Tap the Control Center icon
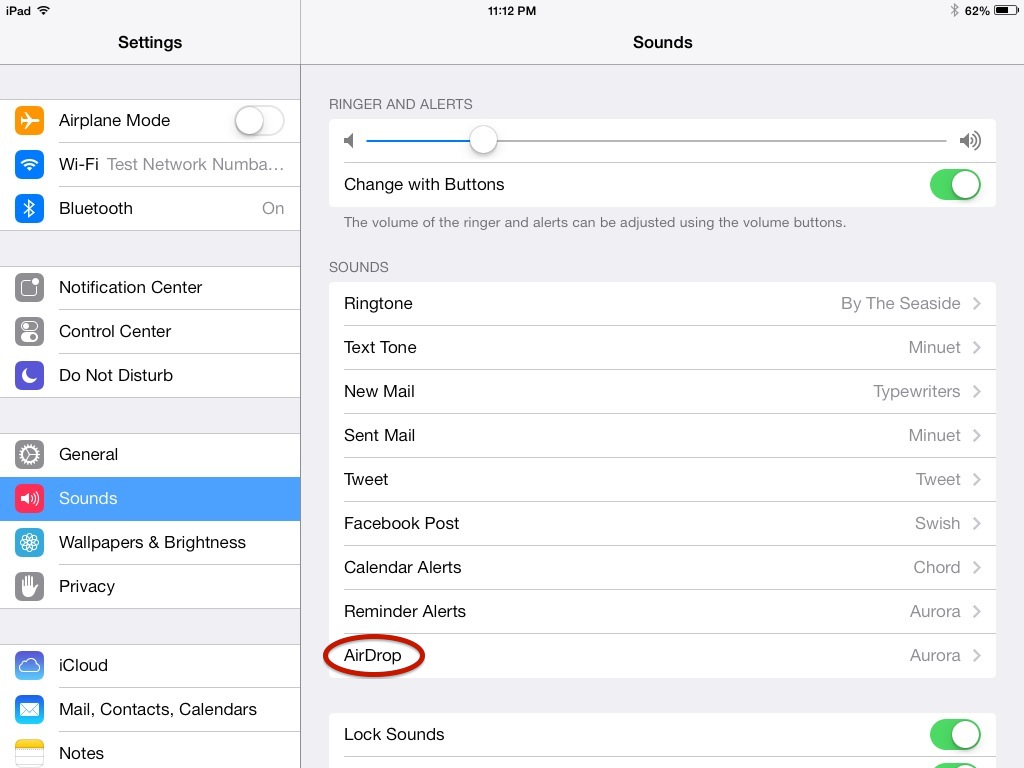The image size is (1024, 768). coord(30,332)
